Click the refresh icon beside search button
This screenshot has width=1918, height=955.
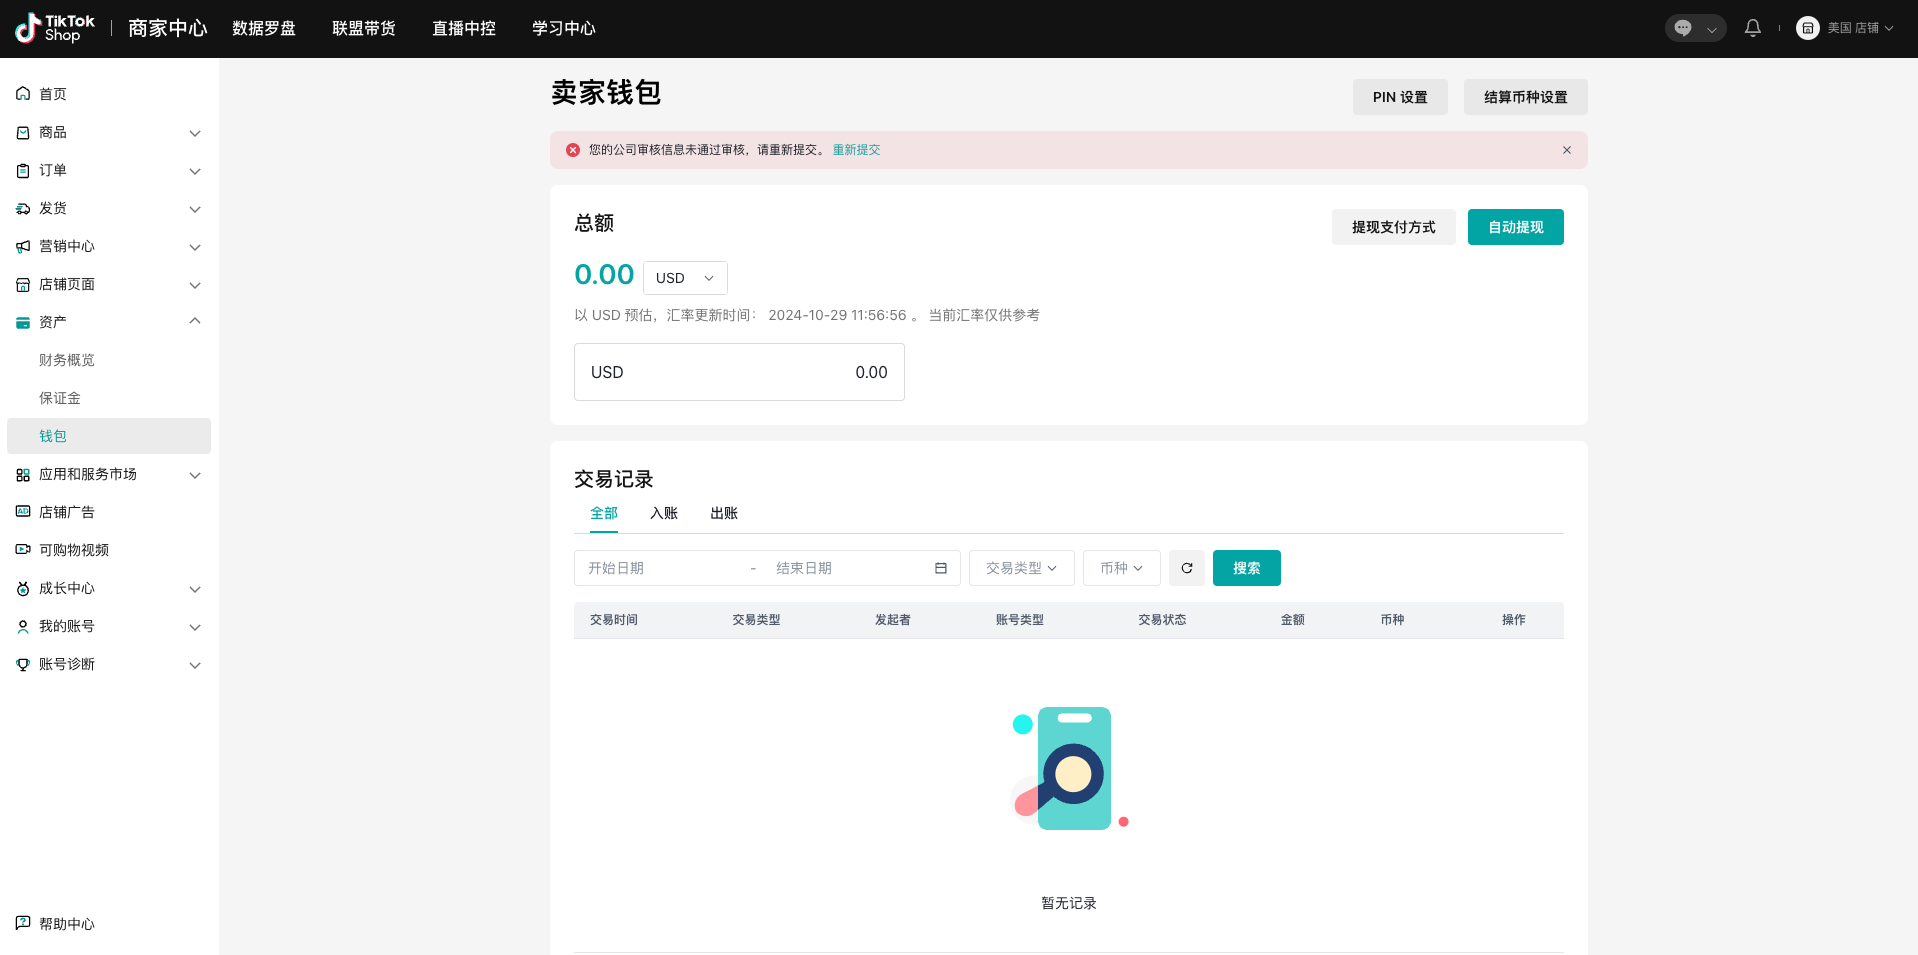pyautogui.click(x=1187, y=568)
